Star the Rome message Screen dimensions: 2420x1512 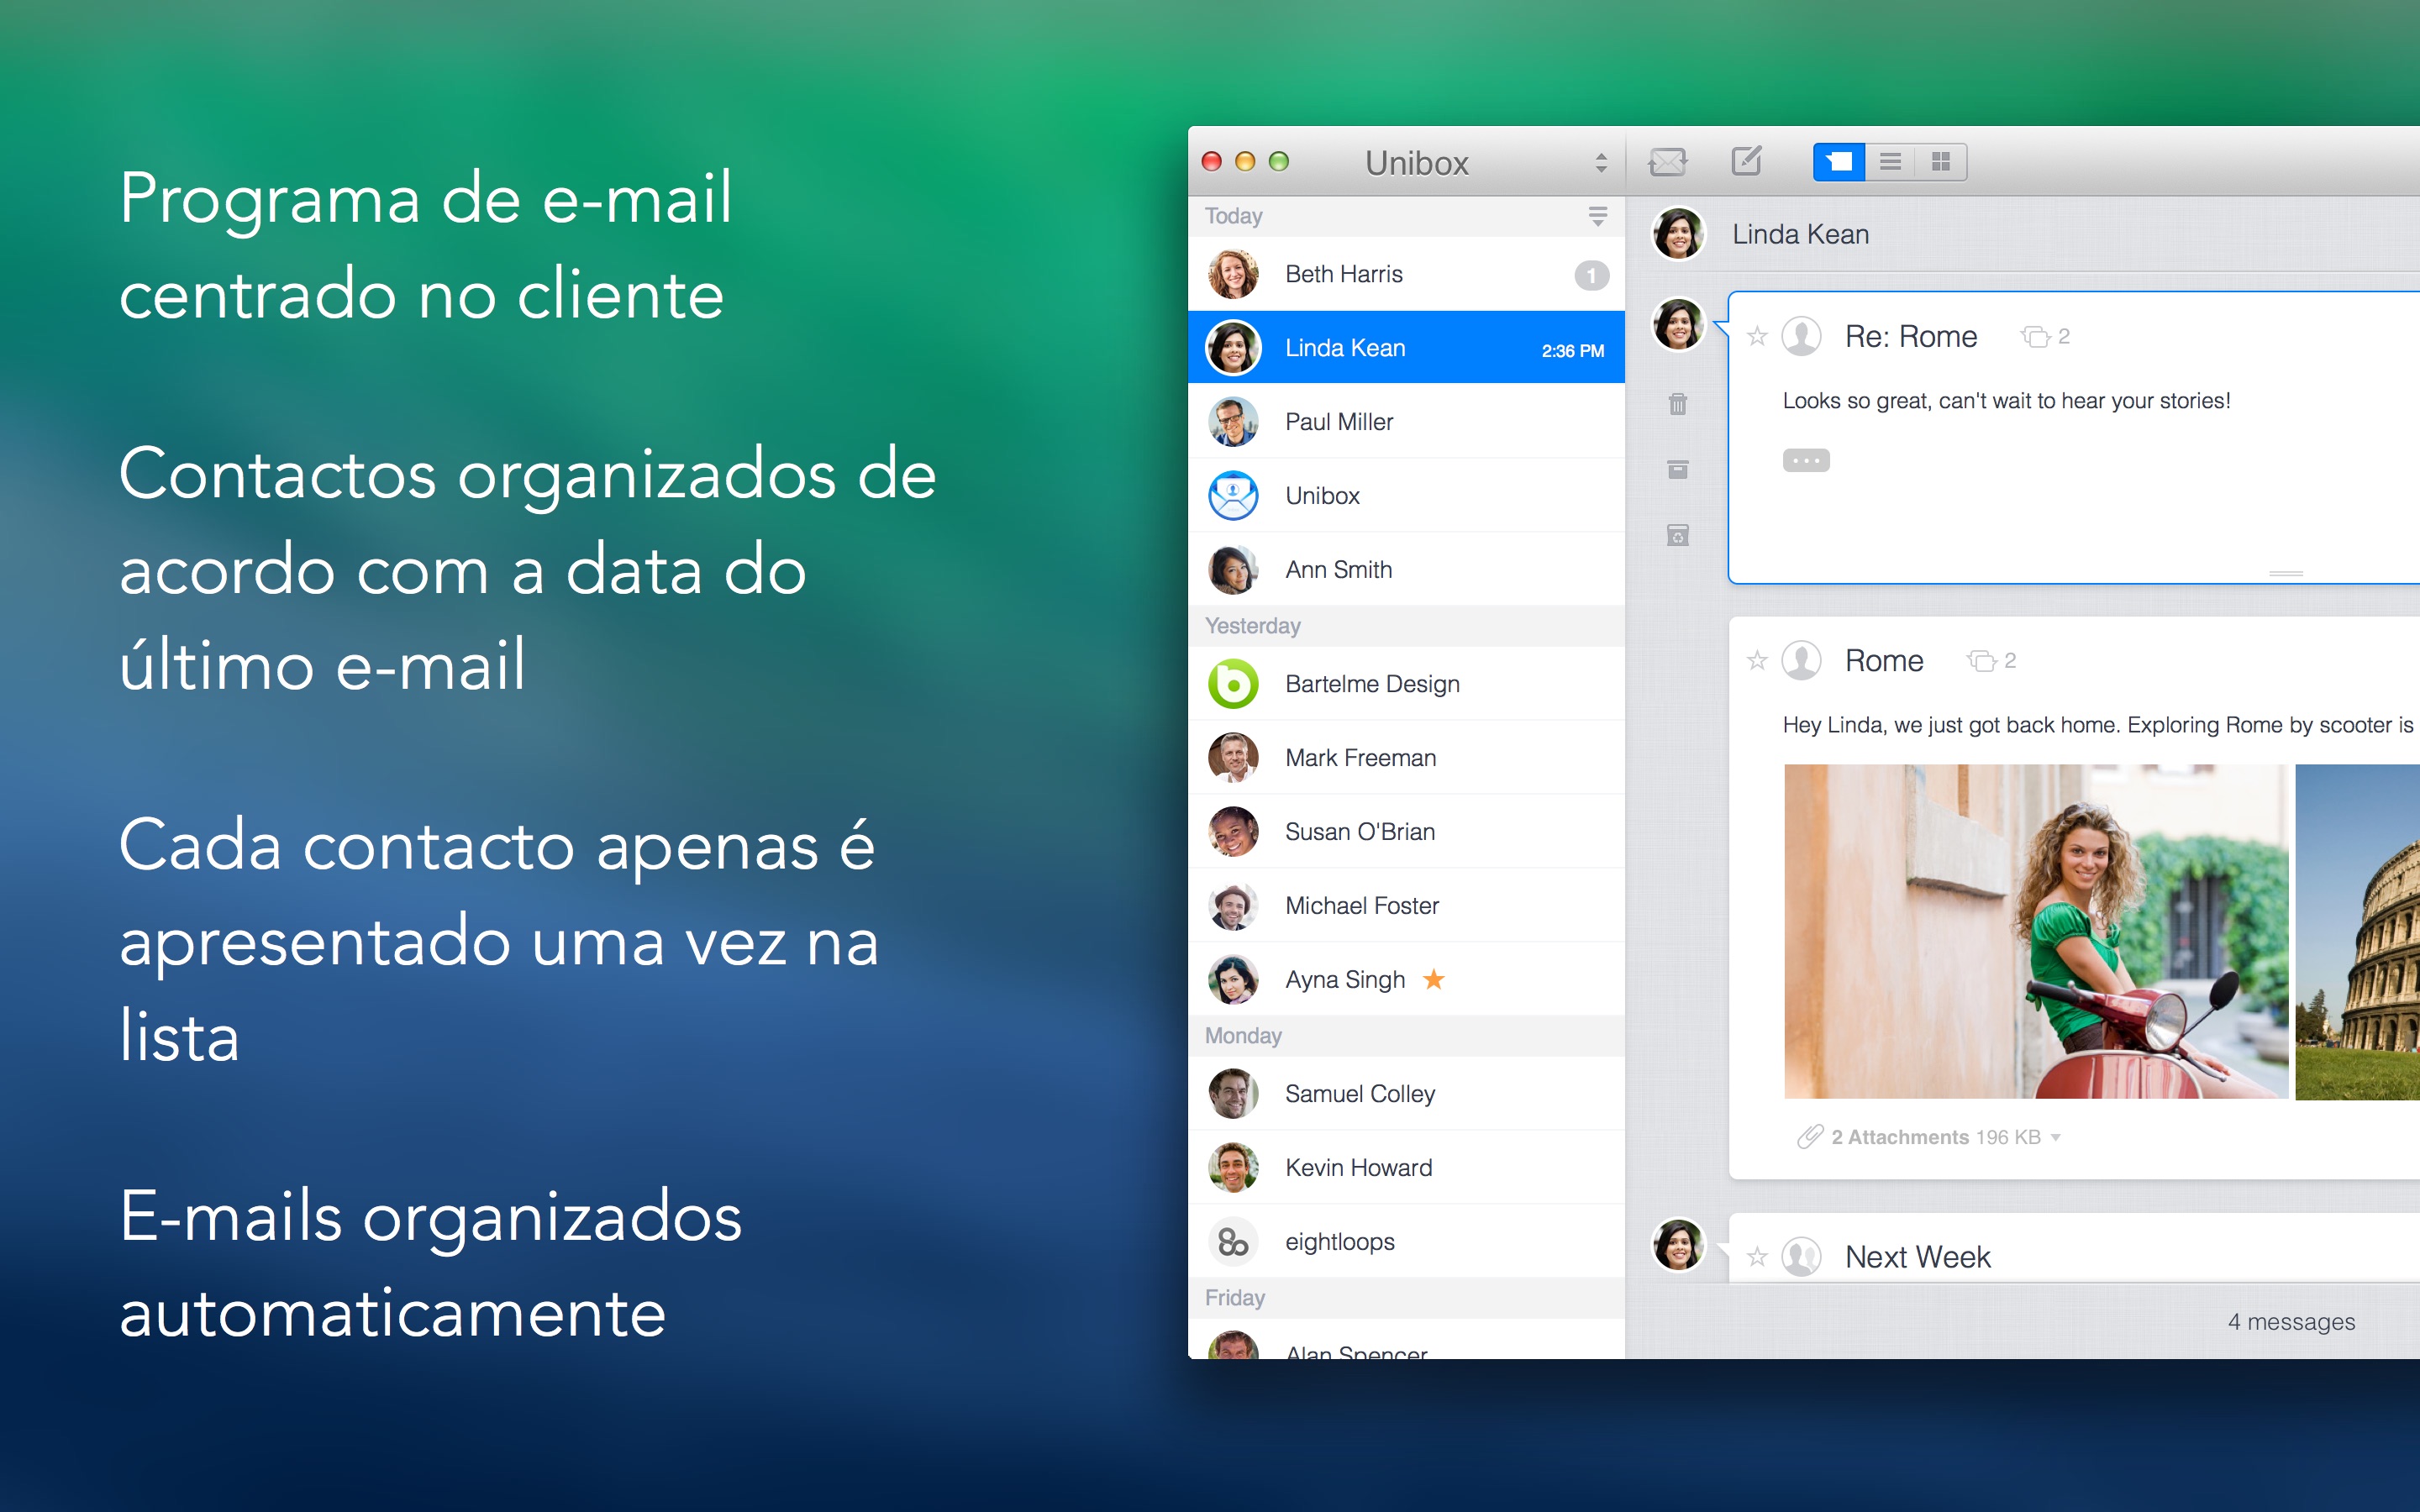point(1757,660)
